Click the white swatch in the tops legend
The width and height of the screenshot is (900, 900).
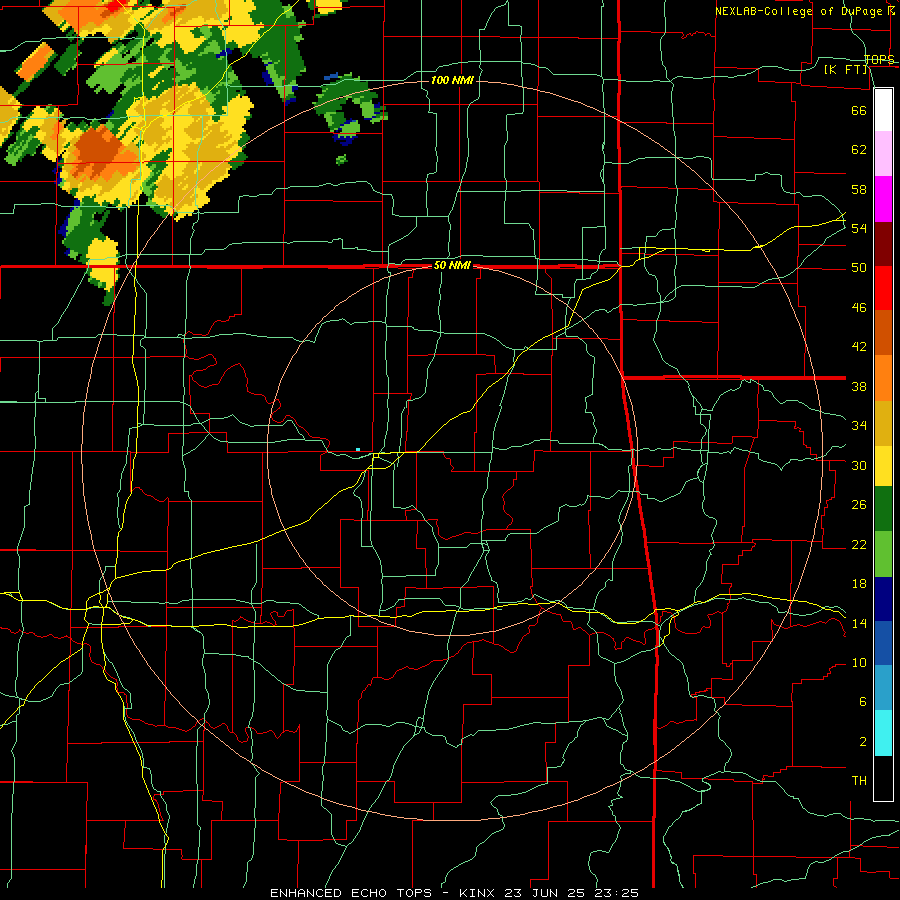[883, 110]
